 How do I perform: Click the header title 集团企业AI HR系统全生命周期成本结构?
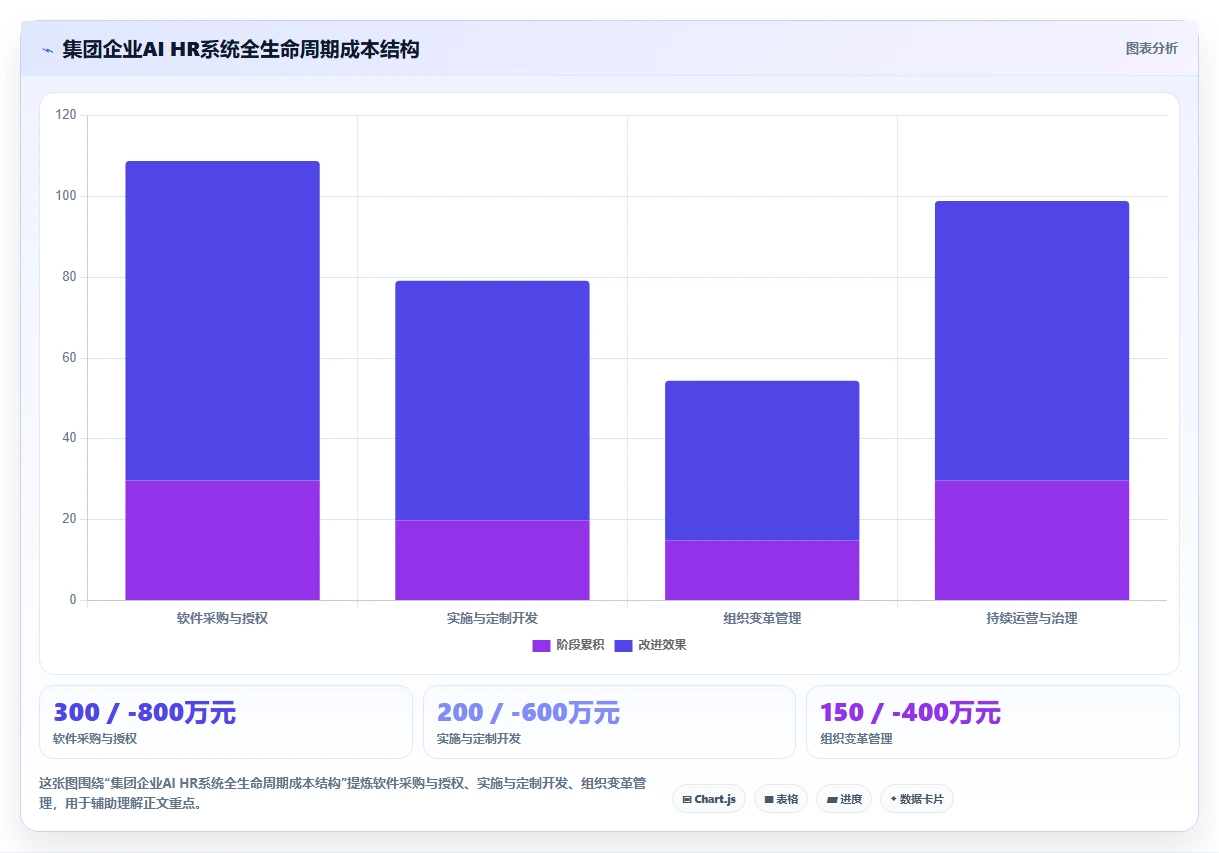(240, 49)
